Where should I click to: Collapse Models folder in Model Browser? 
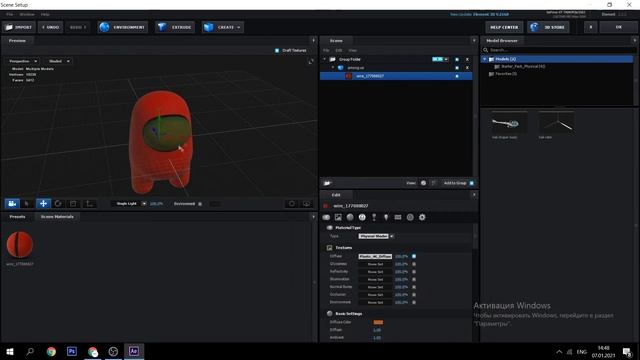(484, 59)
